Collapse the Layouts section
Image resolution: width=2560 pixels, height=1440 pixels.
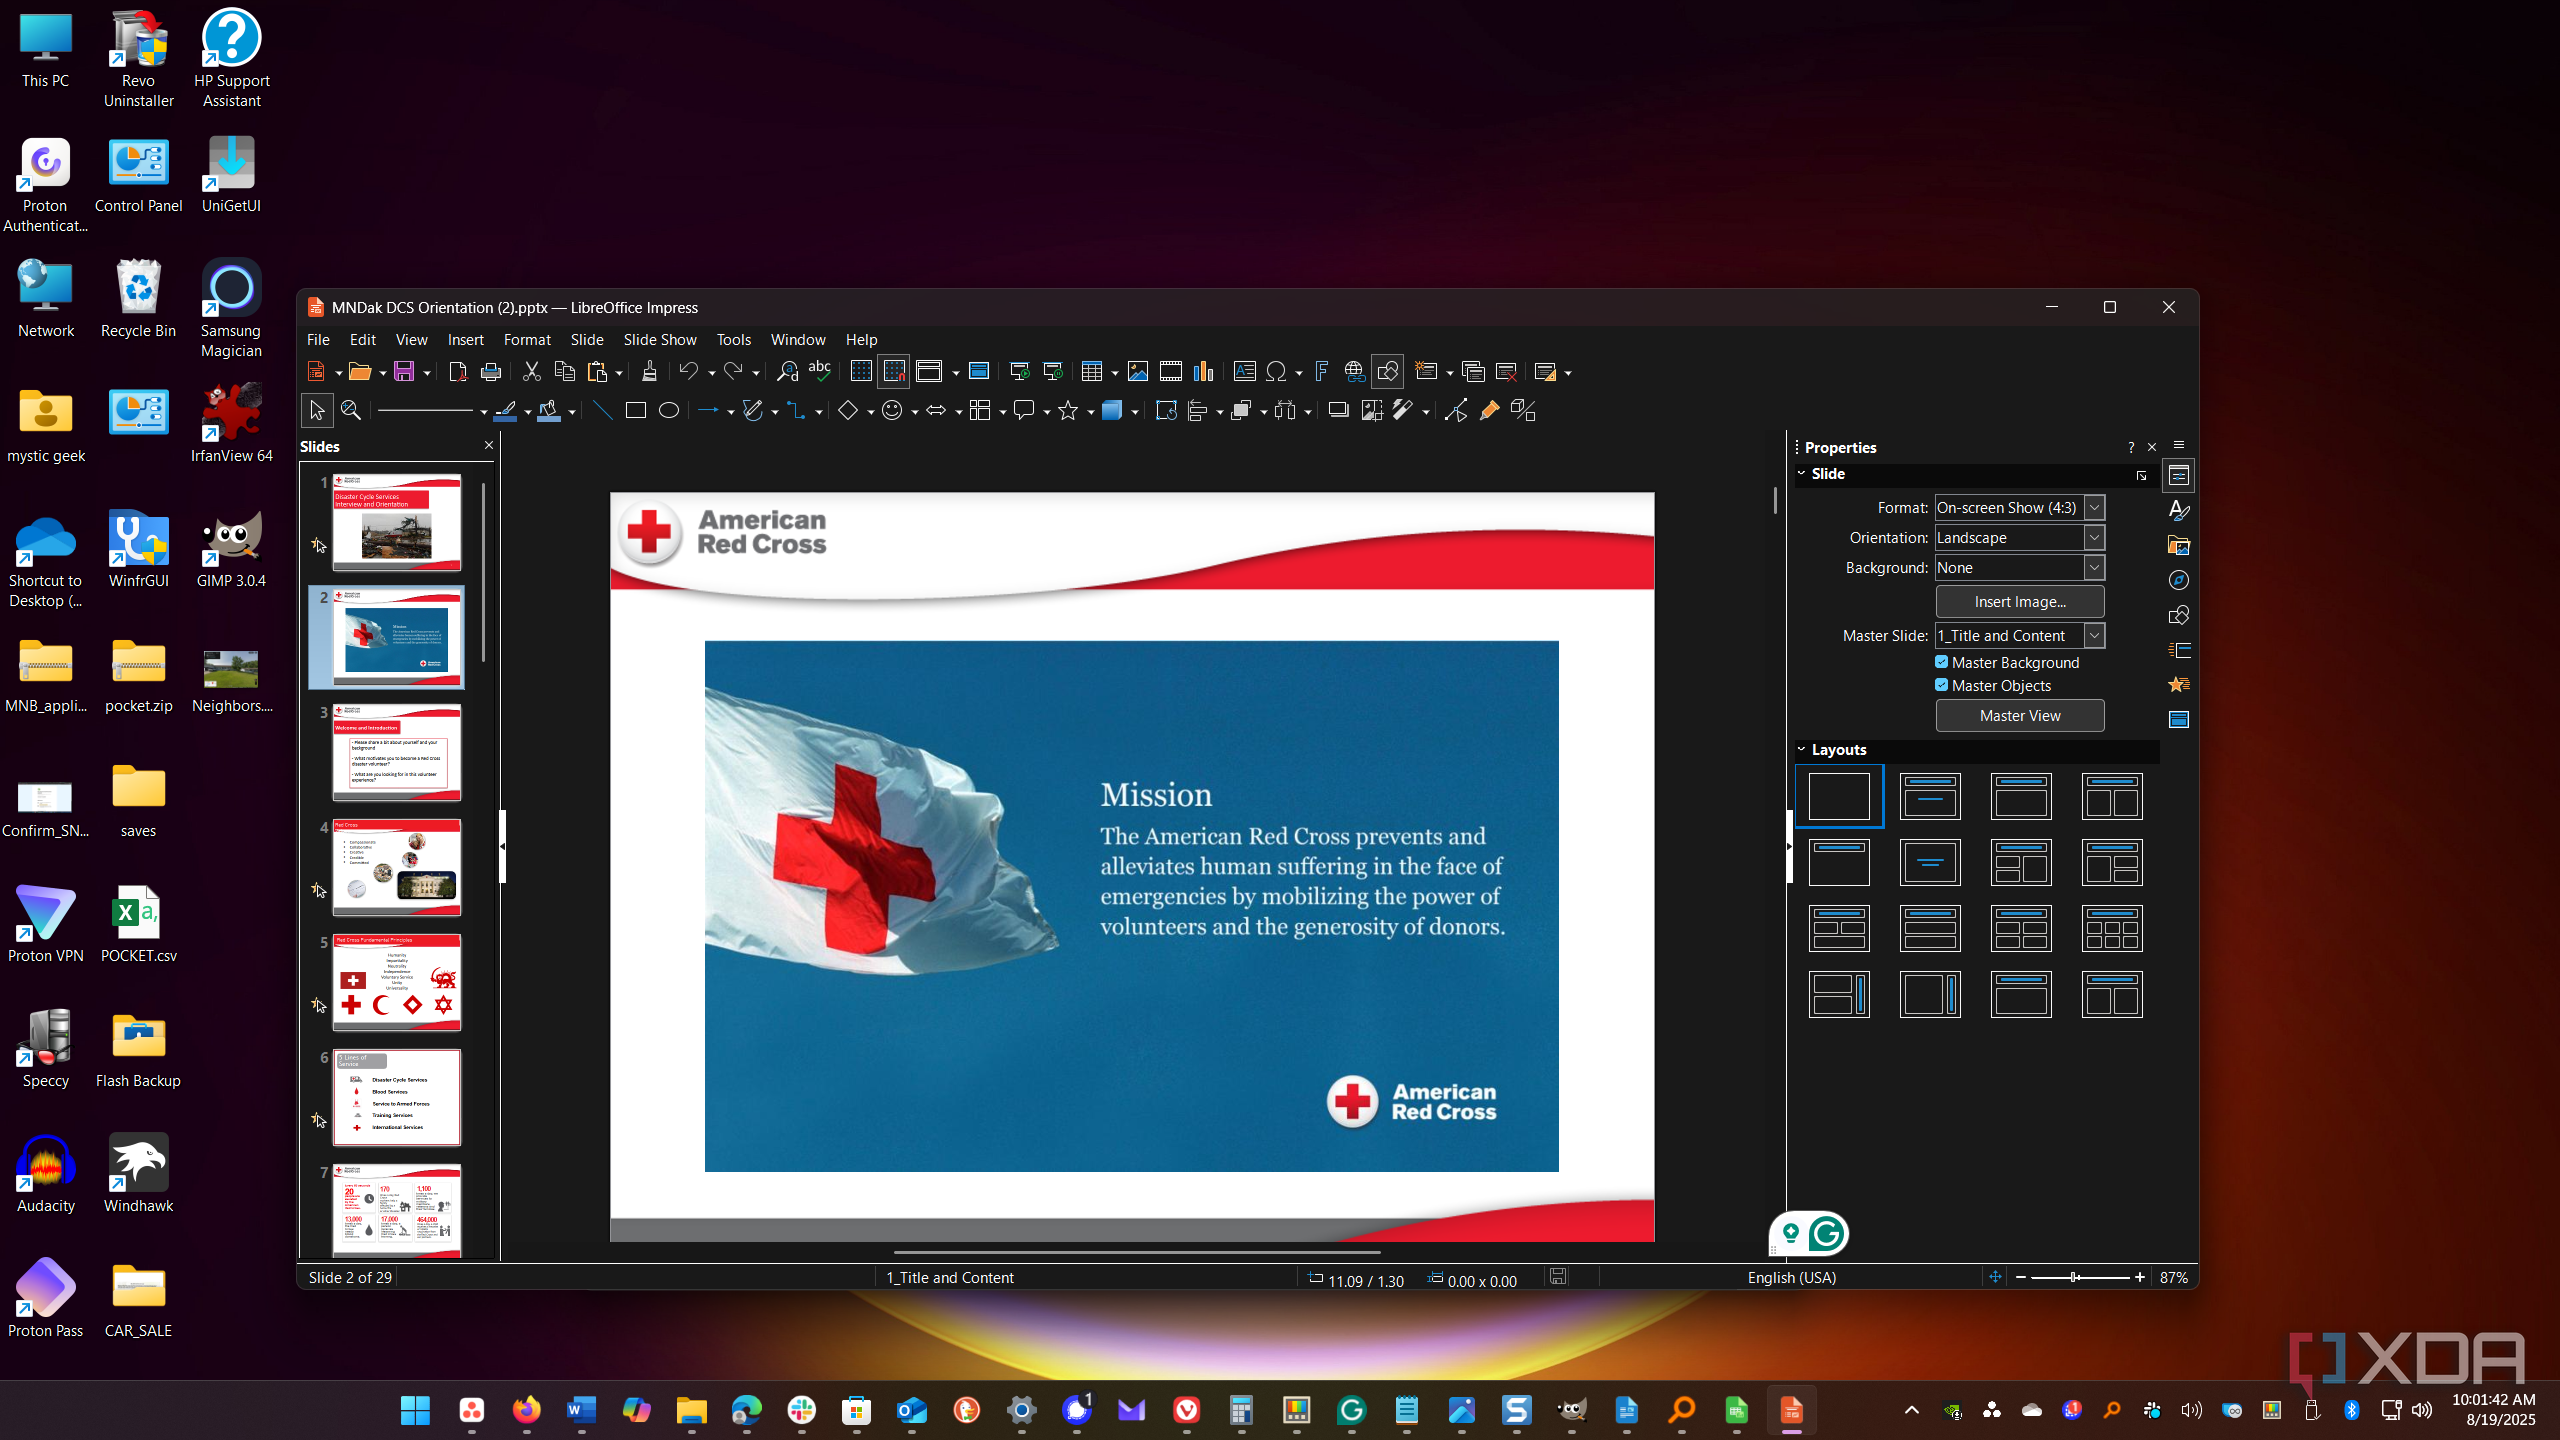(1802, 749)
